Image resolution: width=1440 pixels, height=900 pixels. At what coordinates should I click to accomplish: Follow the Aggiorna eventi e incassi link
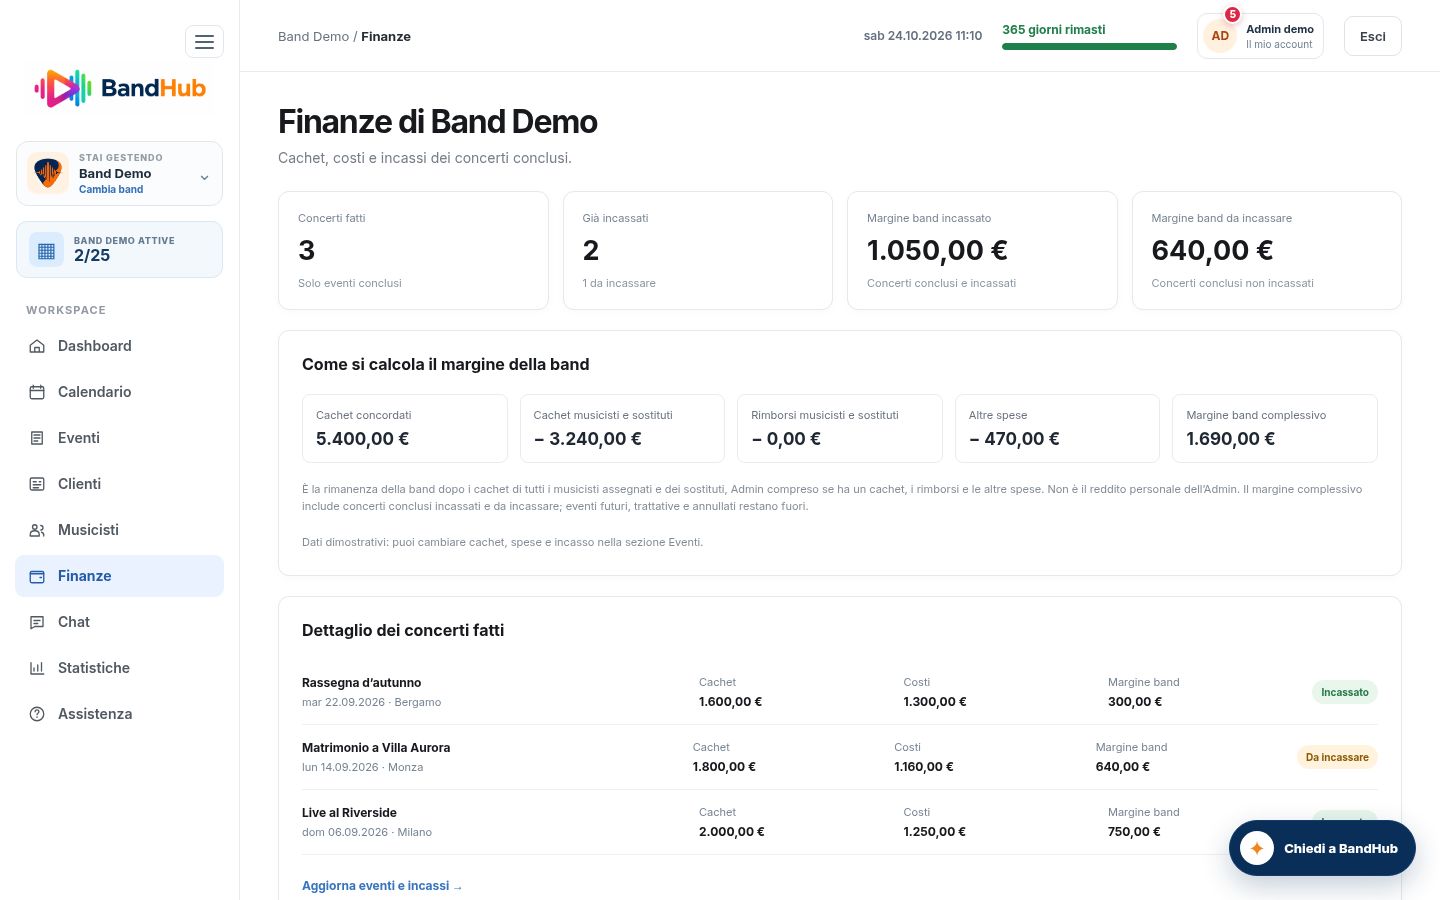(x=382, y=886)
